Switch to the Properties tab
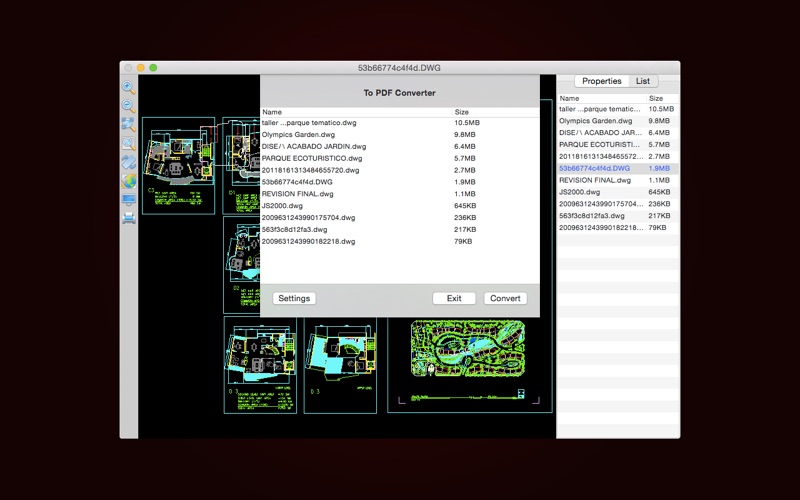The height and width of the screenshot is (500, 800). coord(602,81)
